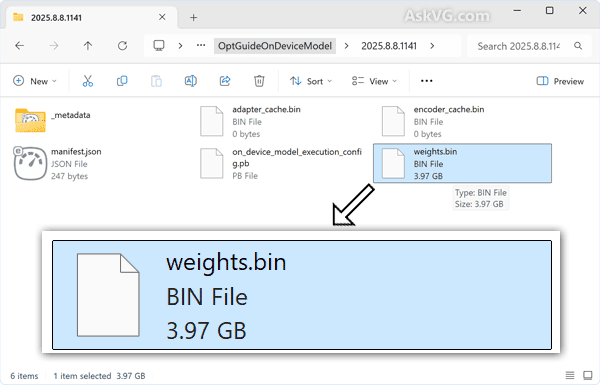
Task: Maximize the Explorer window
Action: coord(549,11)
